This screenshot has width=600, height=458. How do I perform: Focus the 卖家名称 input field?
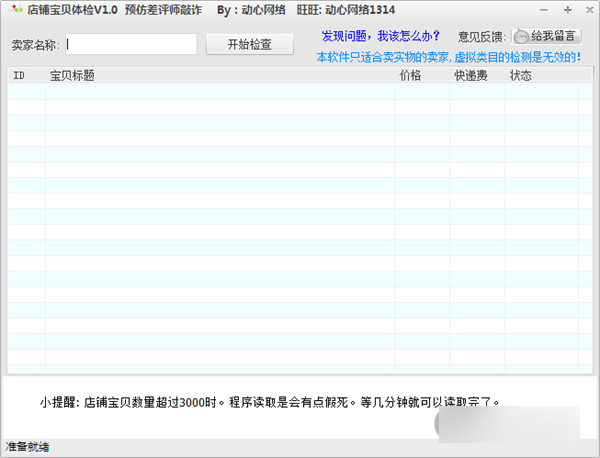[131, 44]
